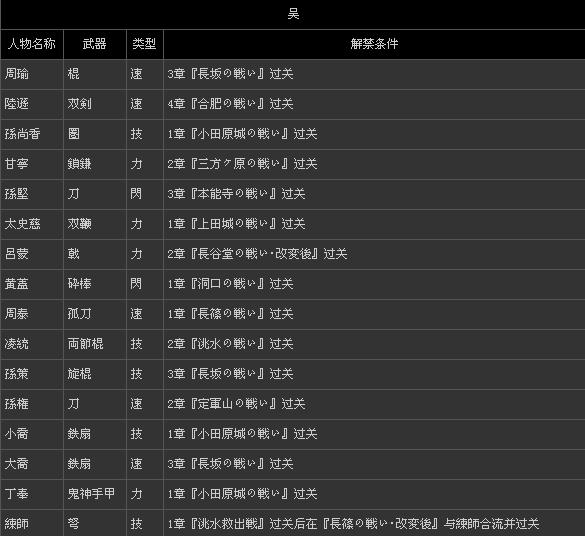
Task: Click 丁奉's weapon 鬼神手甲
Action: pyautogui.click(x=91, y=494)
